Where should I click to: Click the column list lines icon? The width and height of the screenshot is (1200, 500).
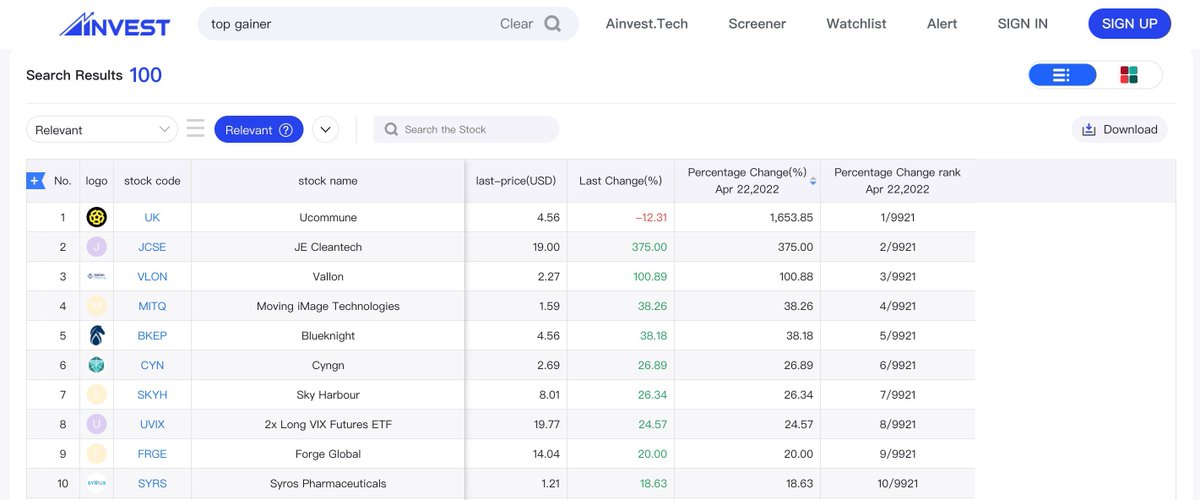195,129
